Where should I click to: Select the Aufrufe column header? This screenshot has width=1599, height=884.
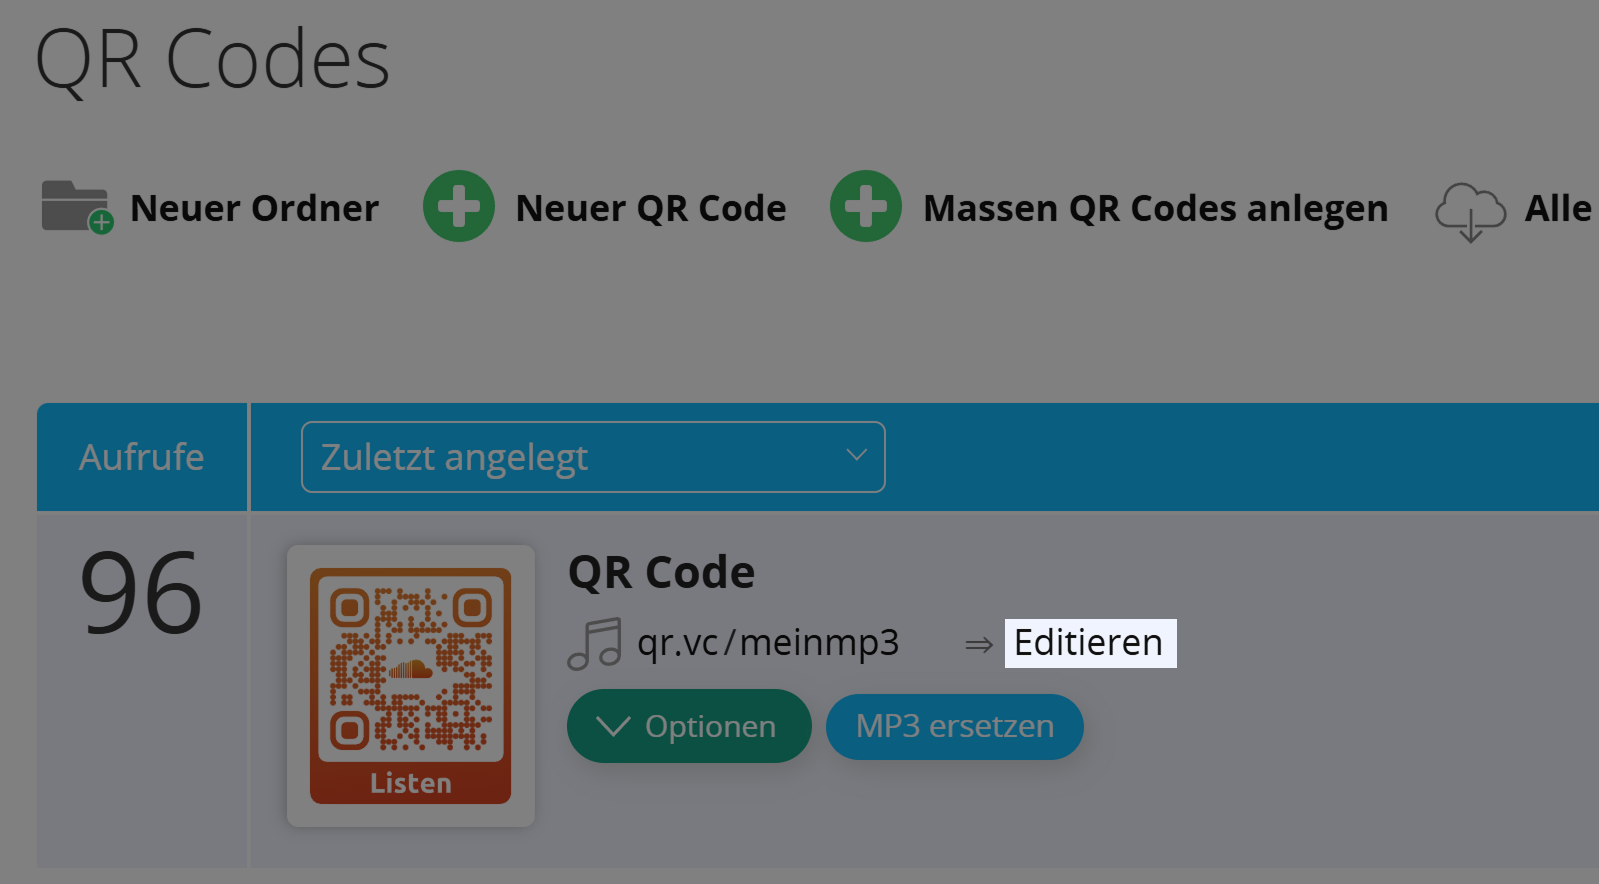[x=141, y=457]
